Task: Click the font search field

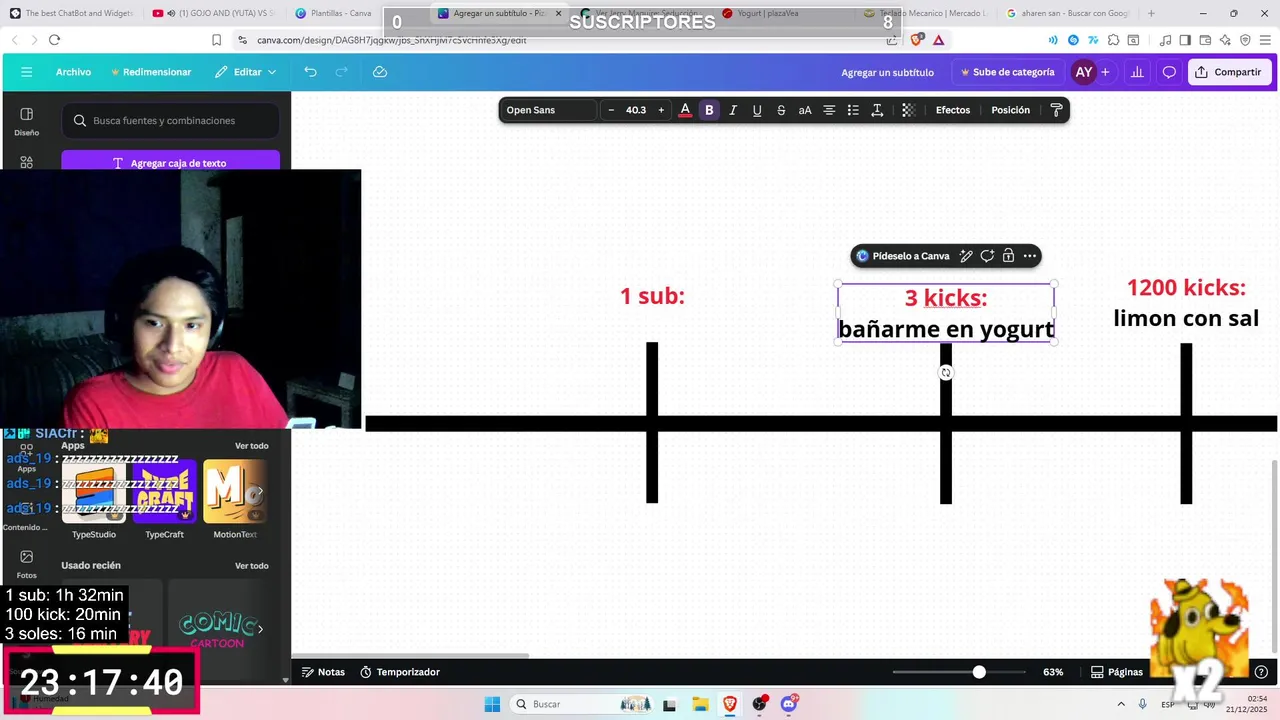Action: 170,121
